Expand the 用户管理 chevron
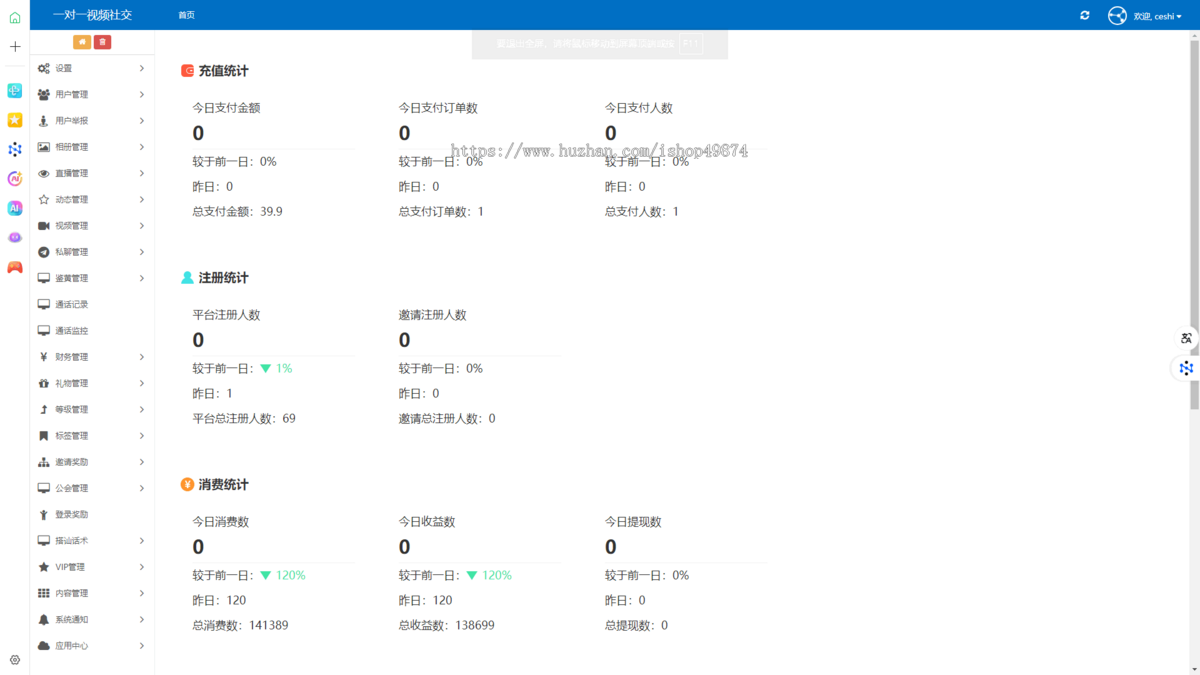This screenshot has height=675, width=1200. point(142,94)
